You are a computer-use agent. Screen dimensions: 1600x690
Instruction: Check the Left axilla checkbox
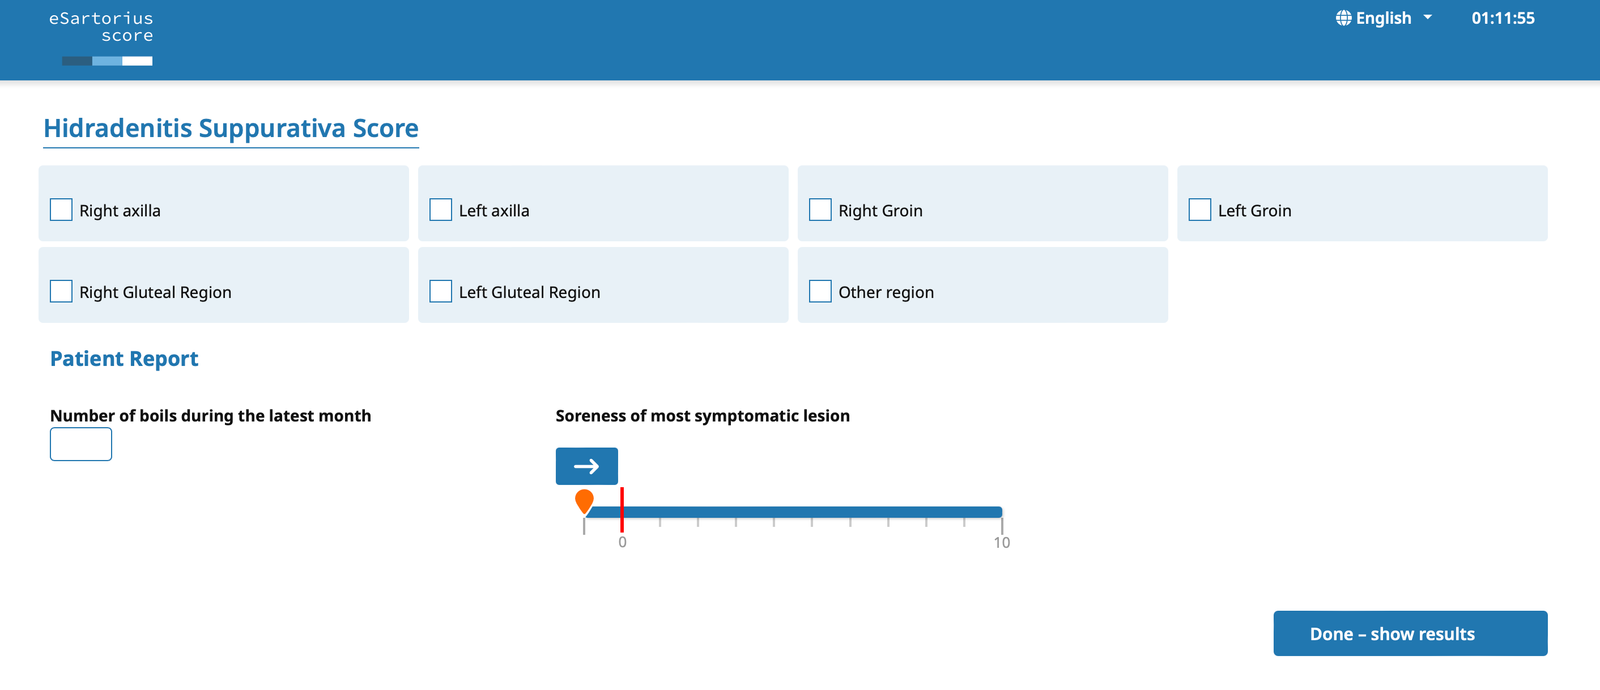(x=441, y=210)
